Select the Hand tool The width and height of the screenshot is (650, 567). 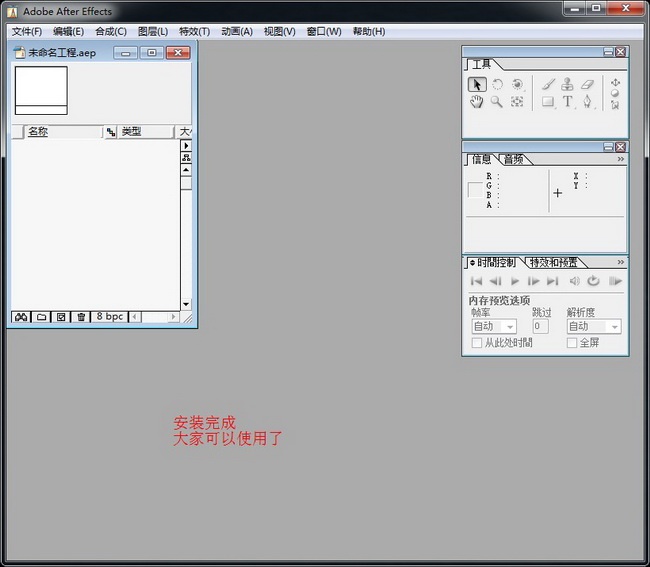[x=477, y=102]
